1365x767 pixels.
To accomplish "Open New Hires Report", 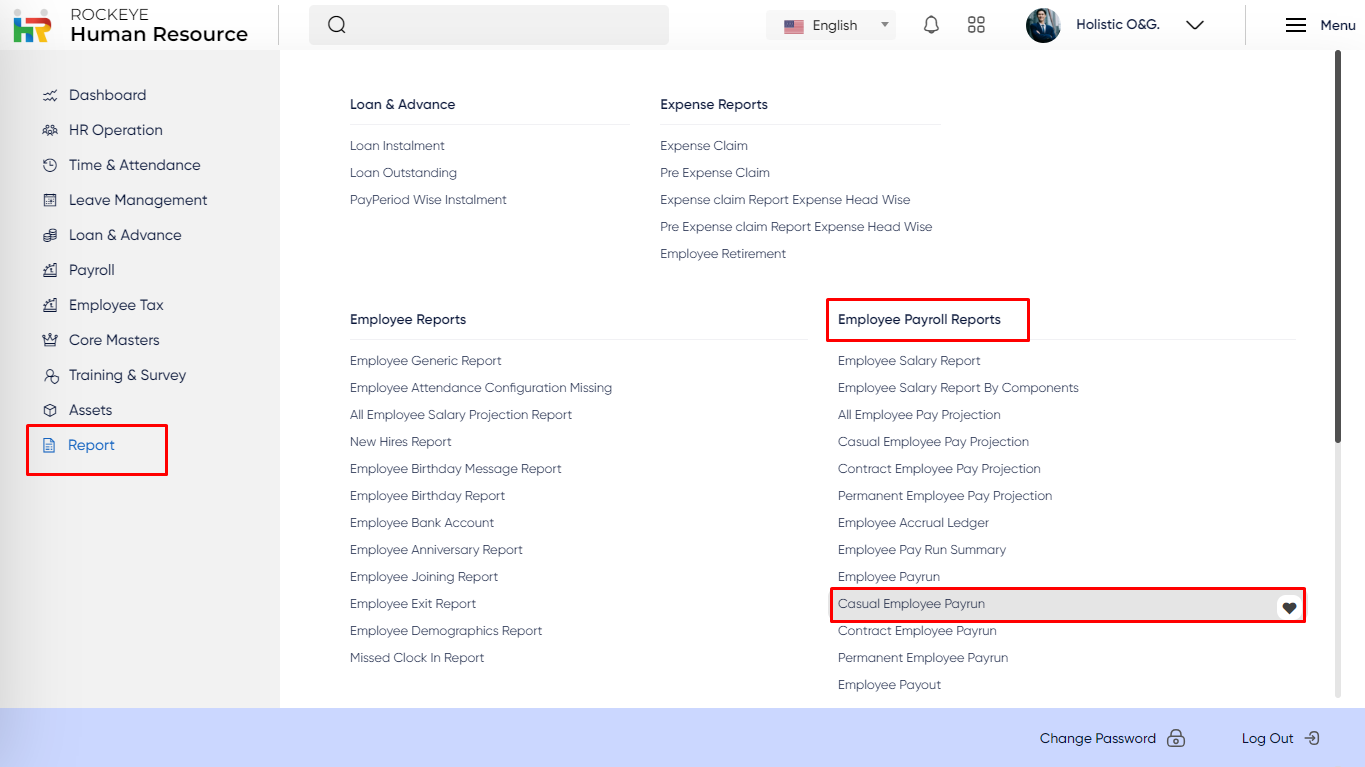I will pos(401,442).
